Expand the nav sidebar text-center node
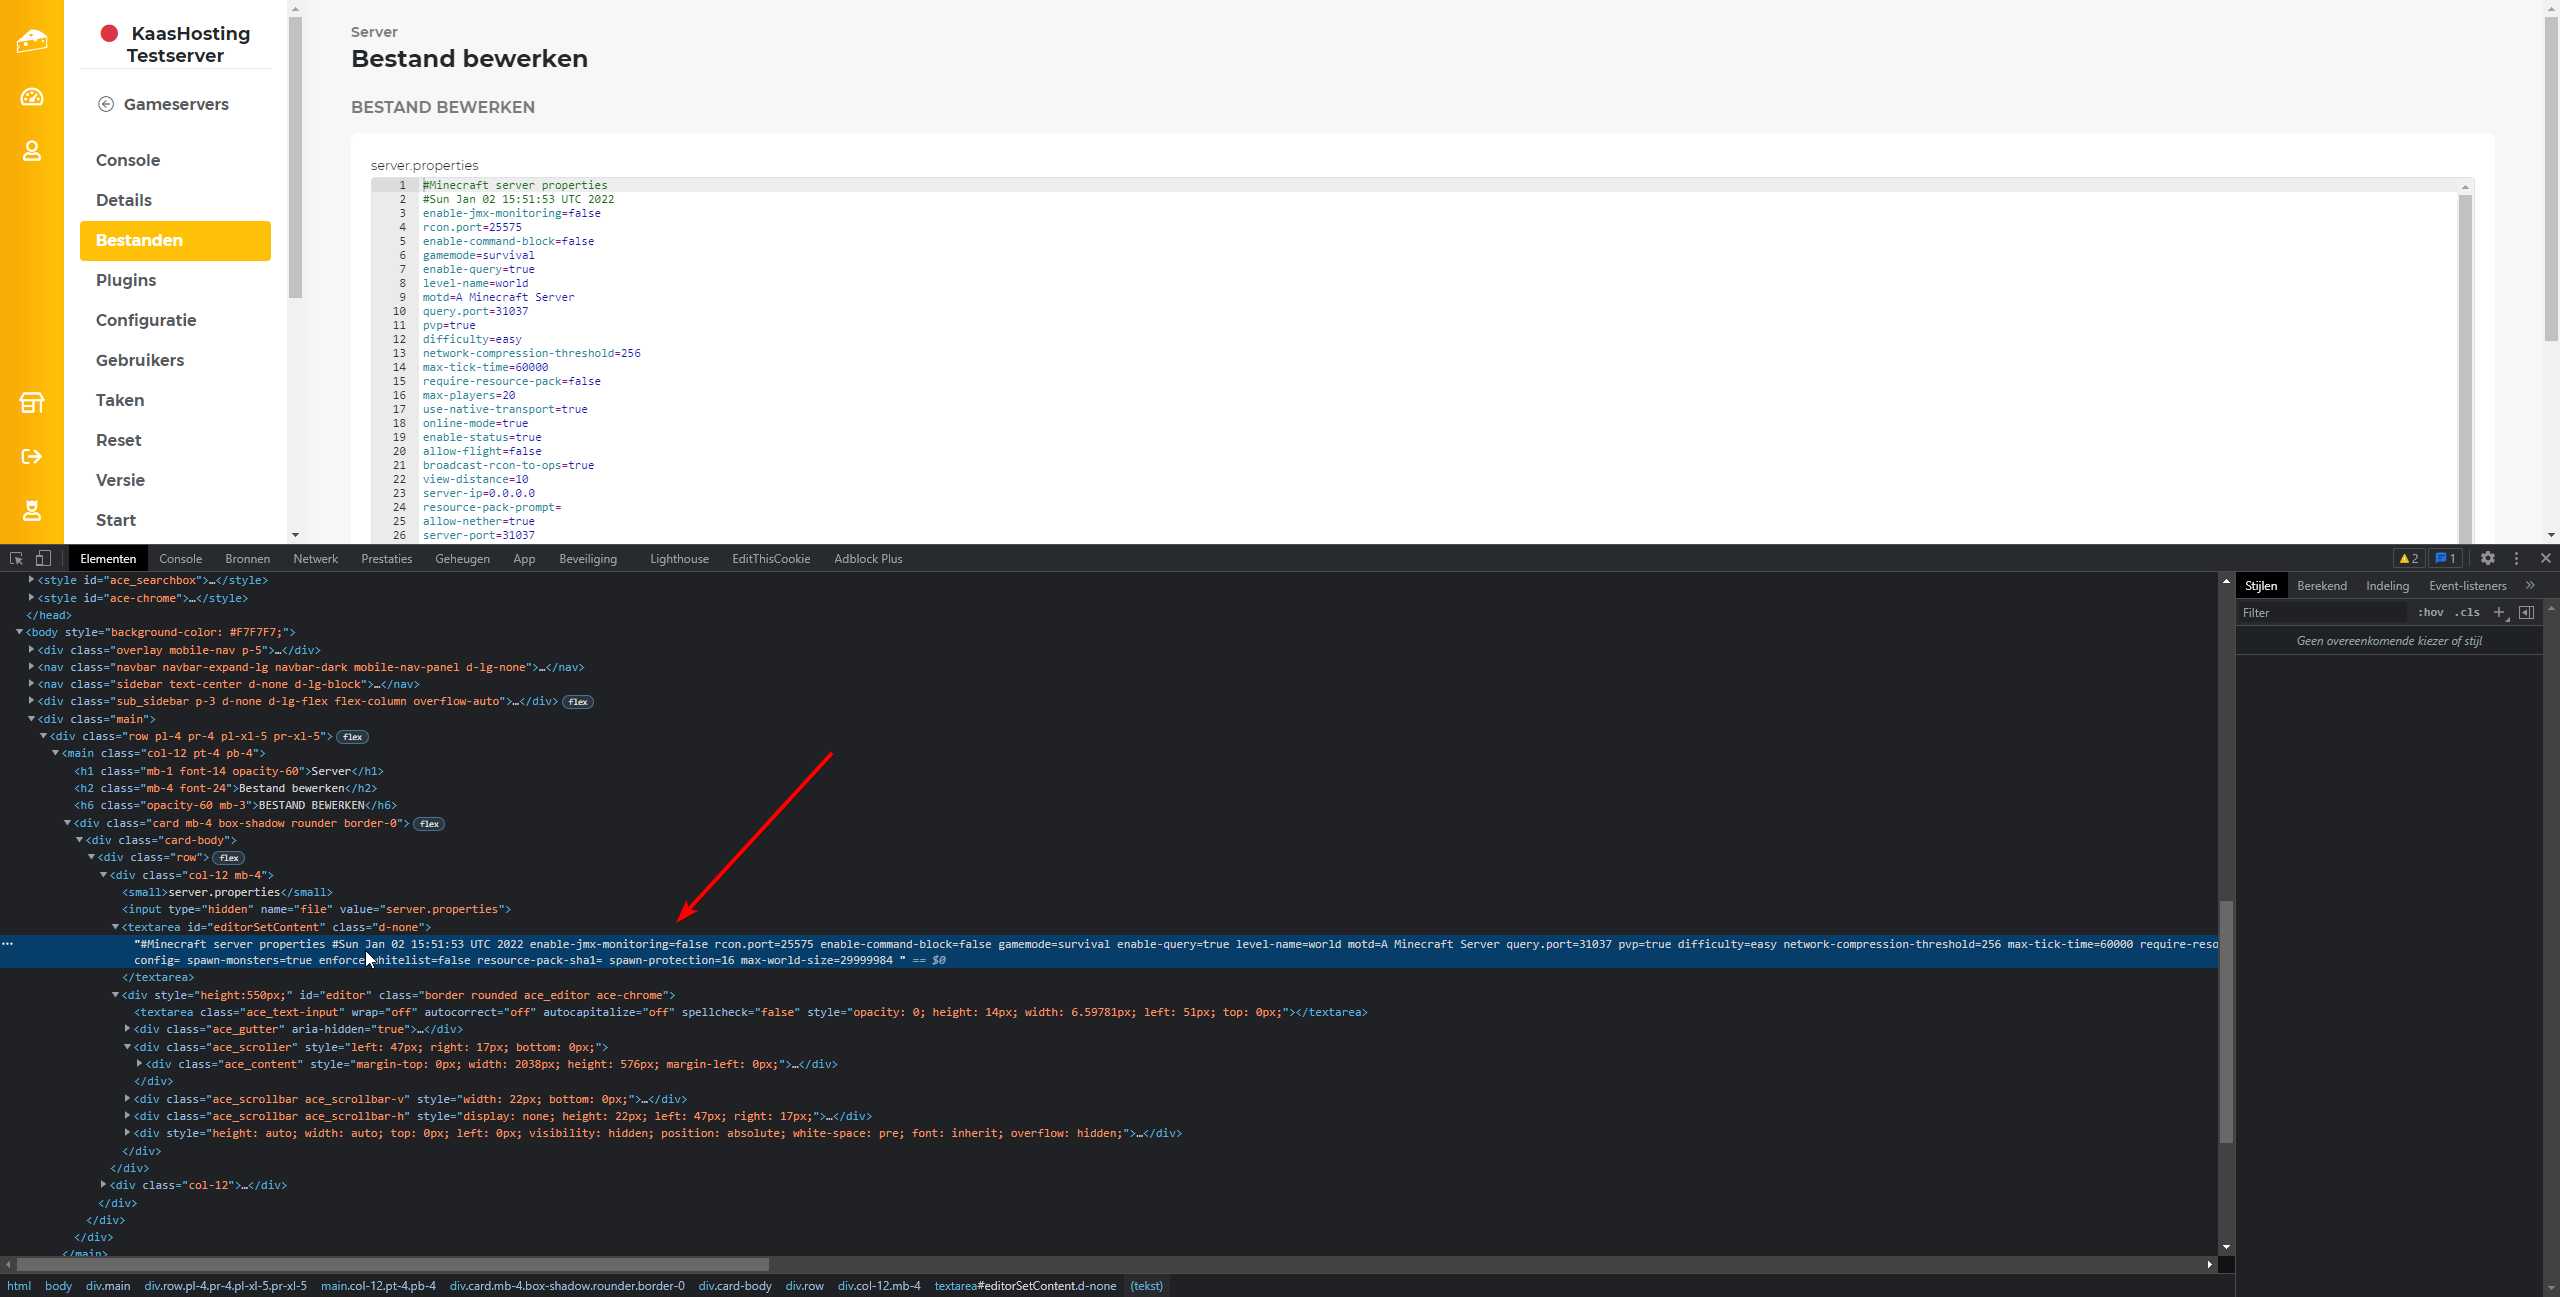 (x=31, y=684)
